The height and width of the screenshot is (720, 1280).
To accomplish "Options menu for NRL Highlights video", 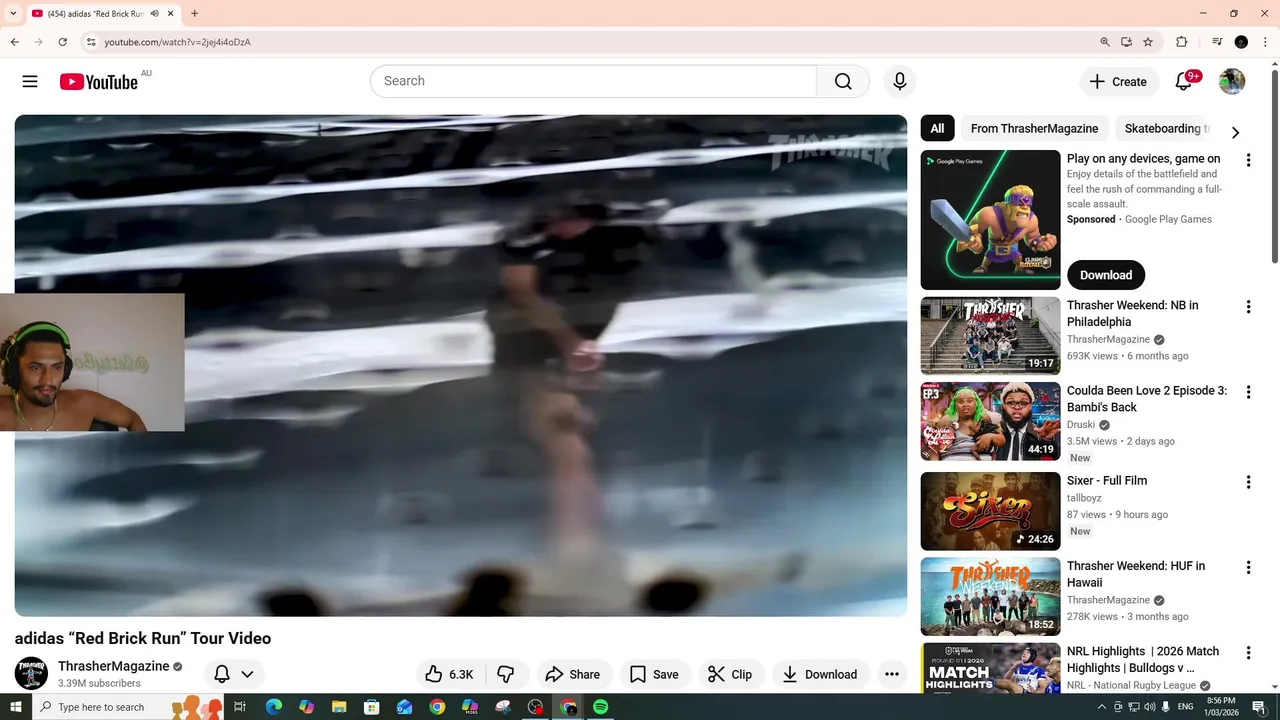I will coord(1248,653).
